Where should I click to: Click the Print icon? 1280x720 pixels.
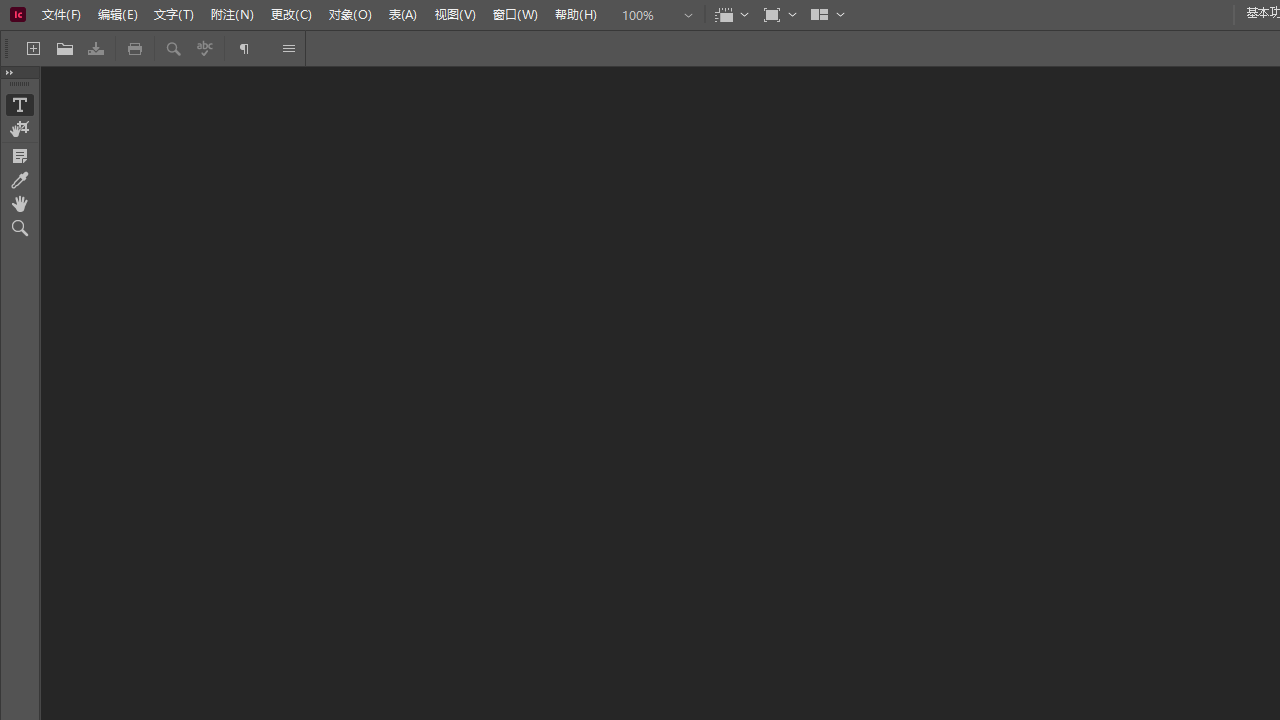pos(135,49)
